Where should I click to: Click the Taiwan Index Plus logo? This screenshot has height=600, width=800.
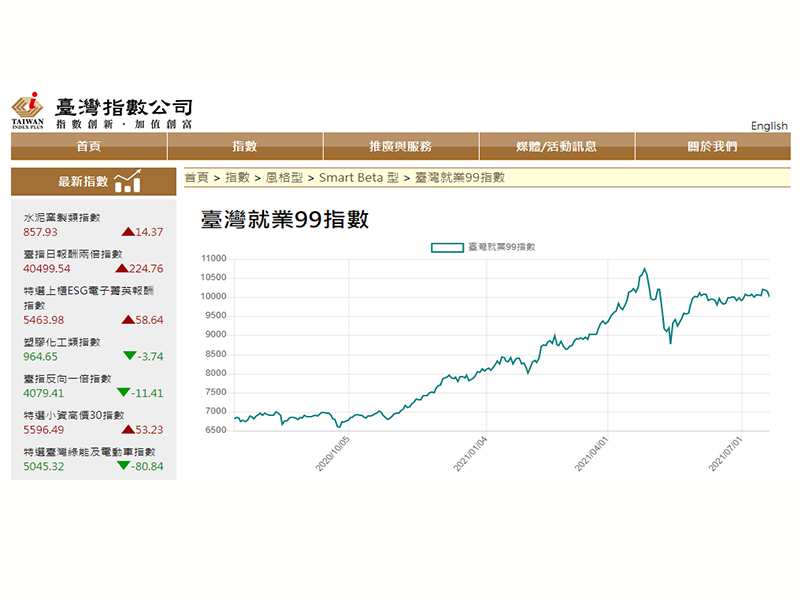coord(28,110)
